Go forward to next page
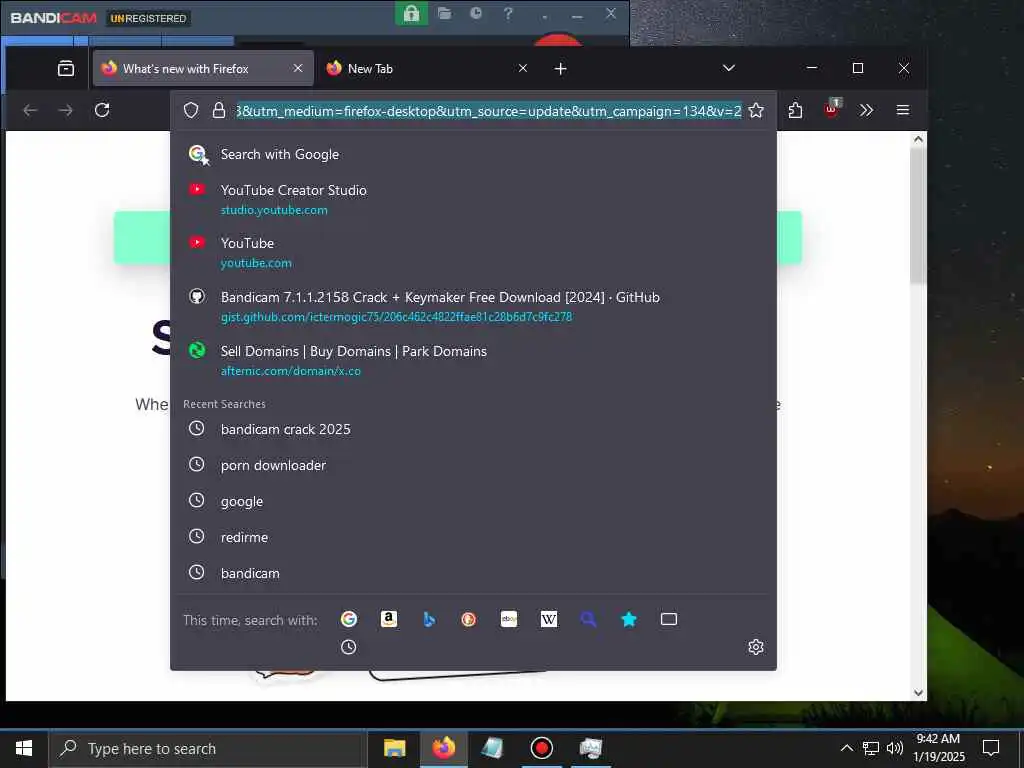Screen dimensions: 1024x768 pos(66,110)
